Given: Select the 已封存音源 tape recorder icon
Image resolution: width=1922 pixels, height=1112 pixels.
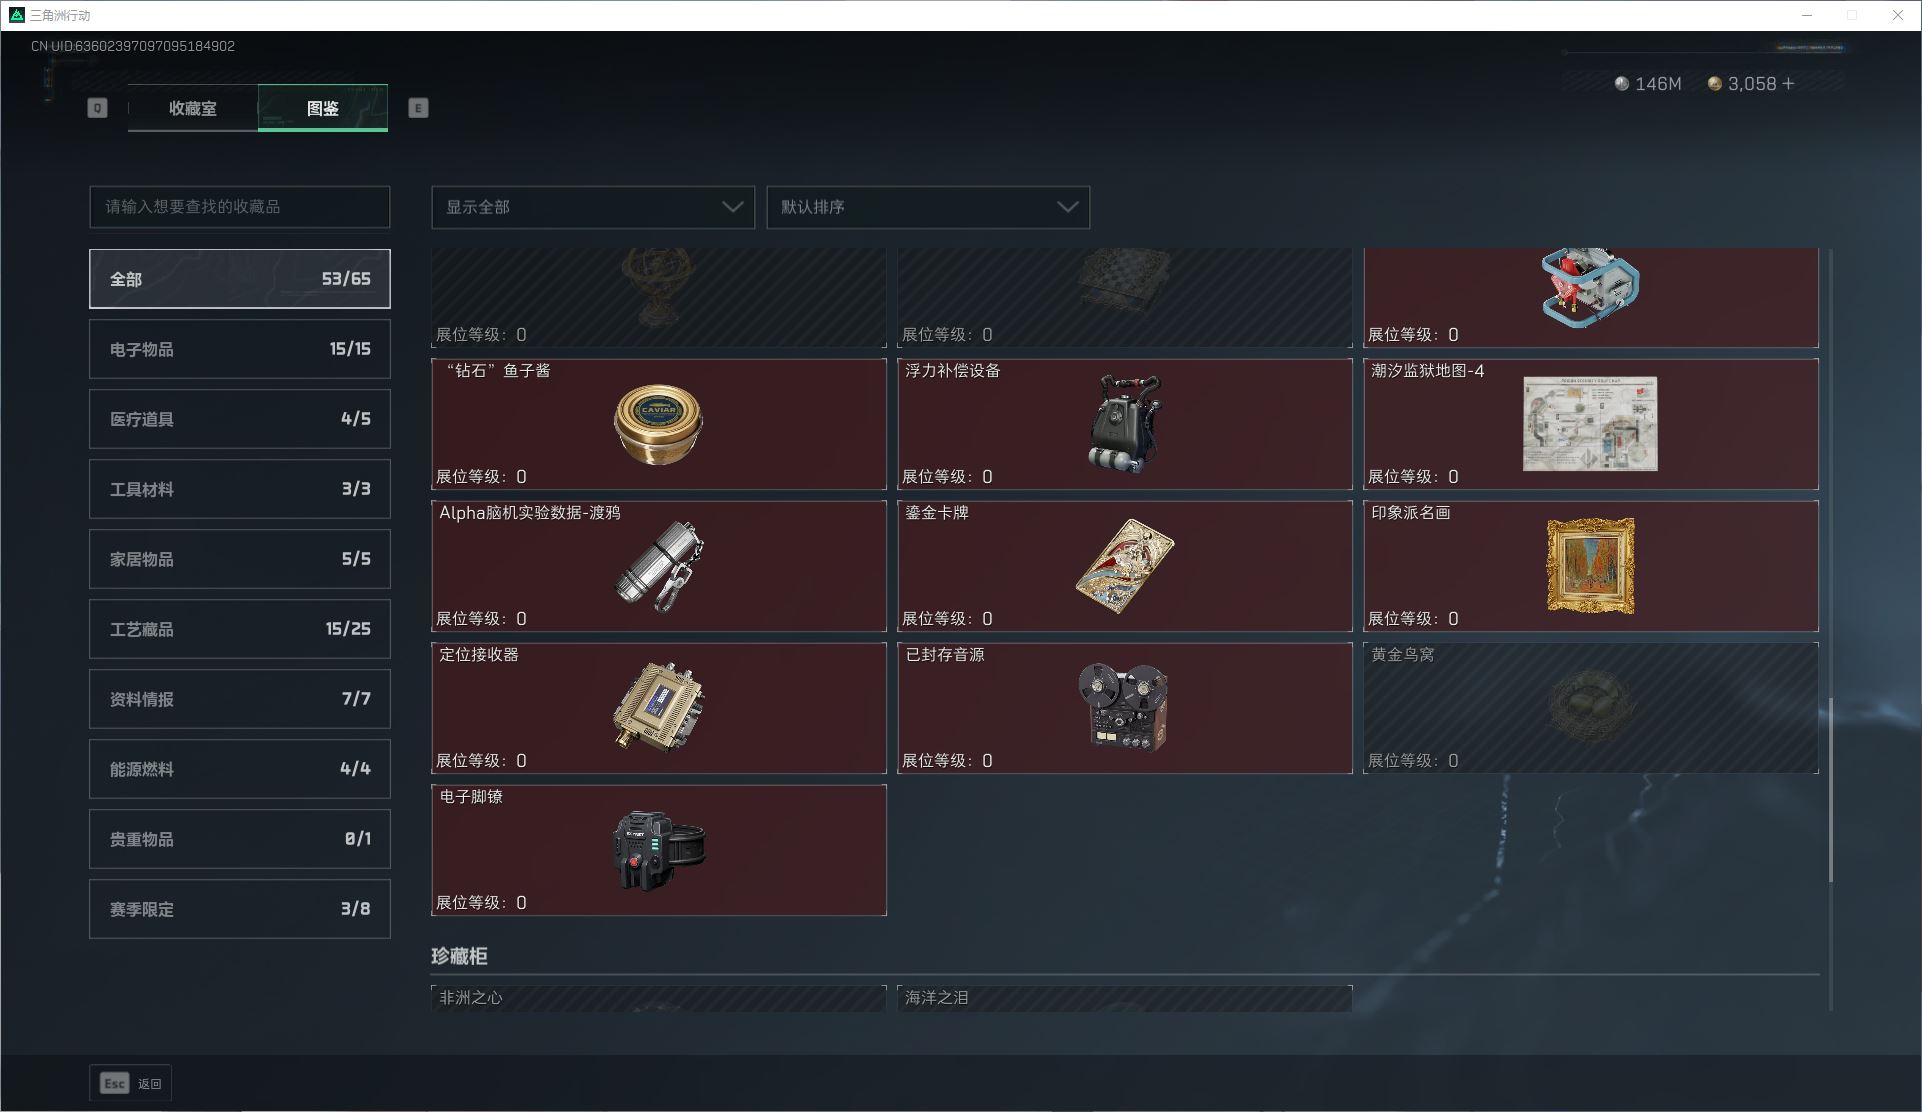Looking at the screenshot, I should (1123, 708).
